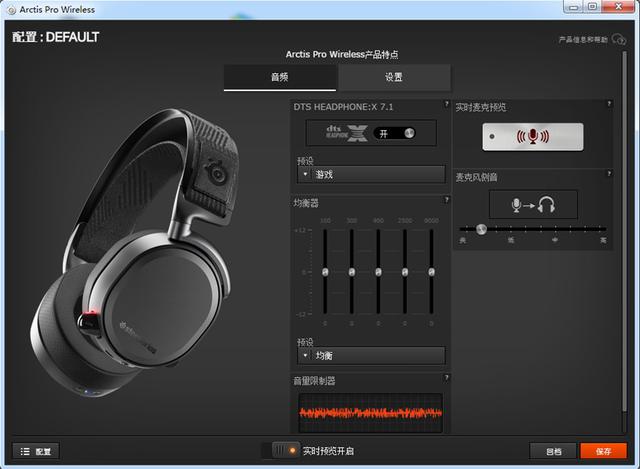Click the 麦克风侧音 sidetone level slider knob

pyautogui.click(x=481, y=229)
